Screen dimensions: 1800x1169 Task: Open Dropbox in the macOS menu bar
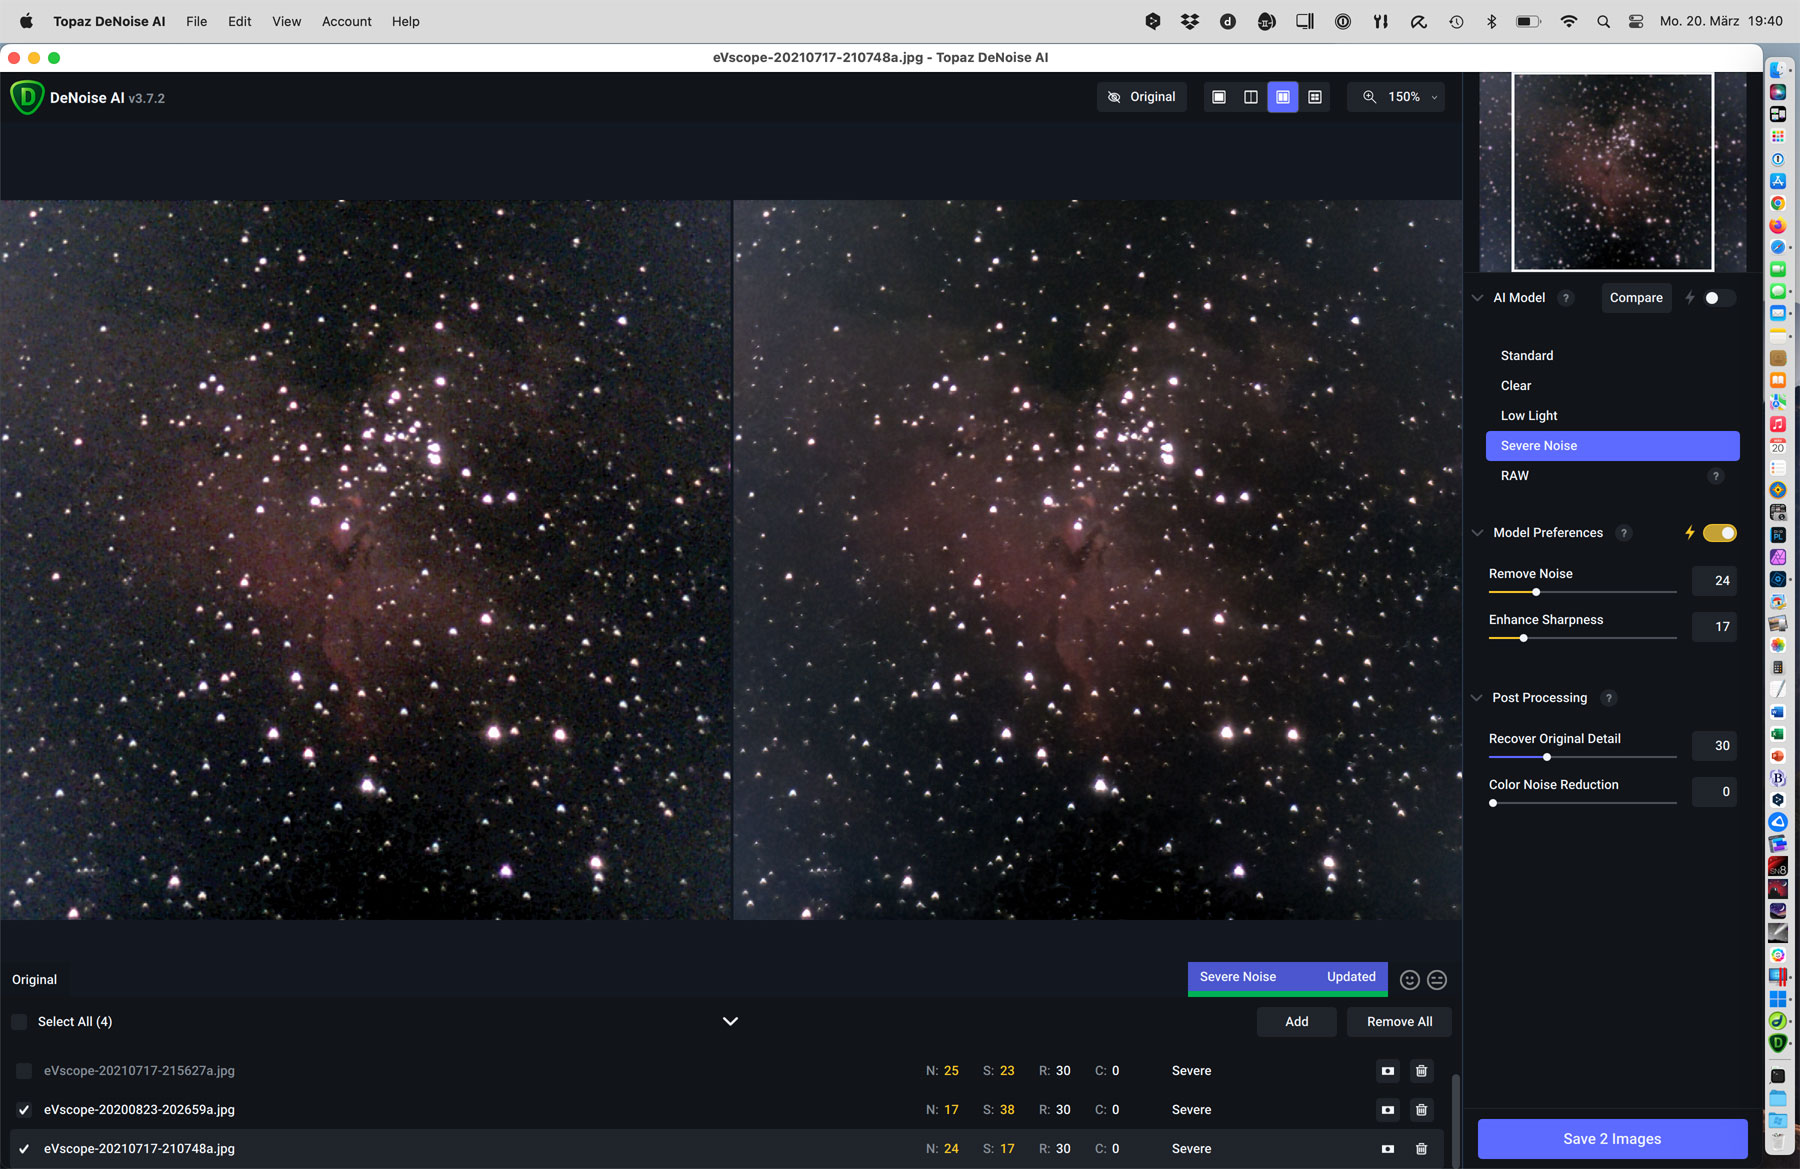pos(1190,21)
